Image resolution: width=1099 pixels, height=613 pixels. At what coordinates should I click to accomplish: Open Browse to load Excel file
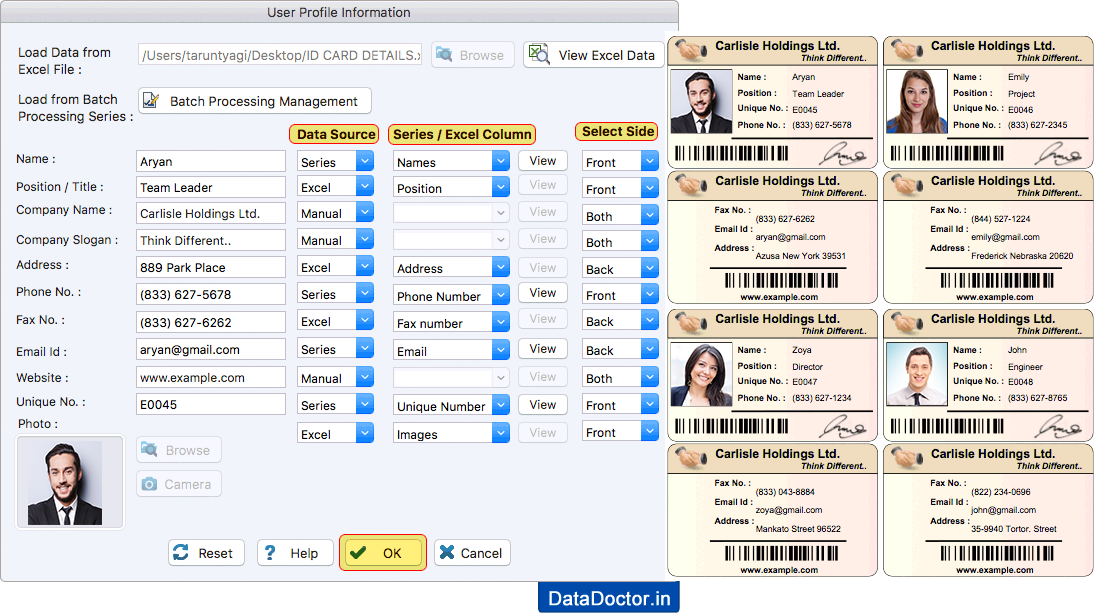click(x=472, y=55)
